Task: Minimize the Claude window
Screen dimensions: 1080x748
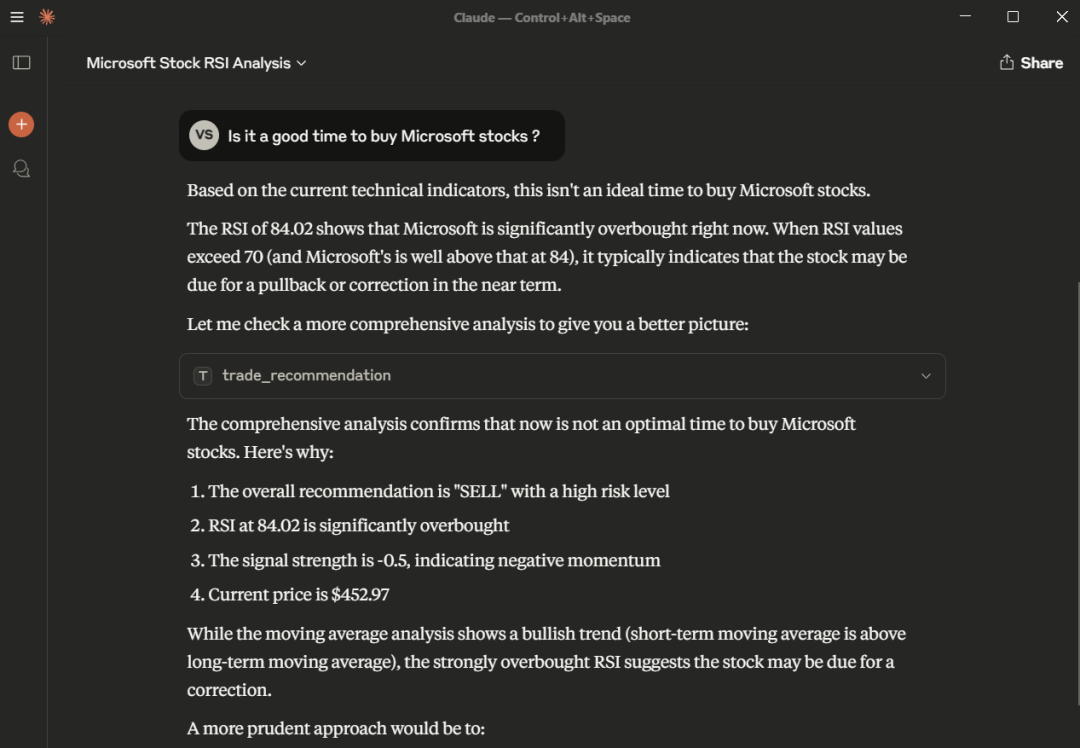Action: (x=965, y=17)
